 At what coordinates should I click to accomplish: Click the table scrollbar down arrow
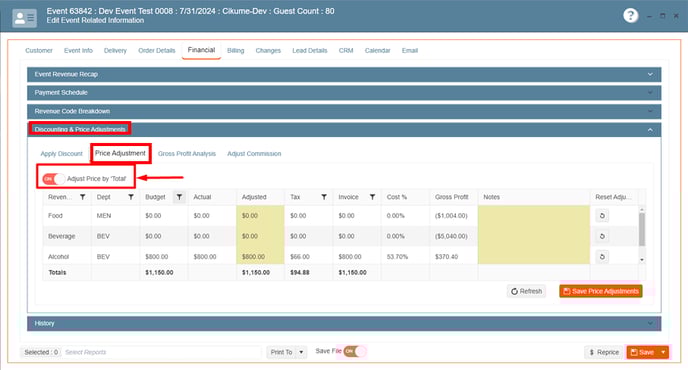tap(641, 259)
